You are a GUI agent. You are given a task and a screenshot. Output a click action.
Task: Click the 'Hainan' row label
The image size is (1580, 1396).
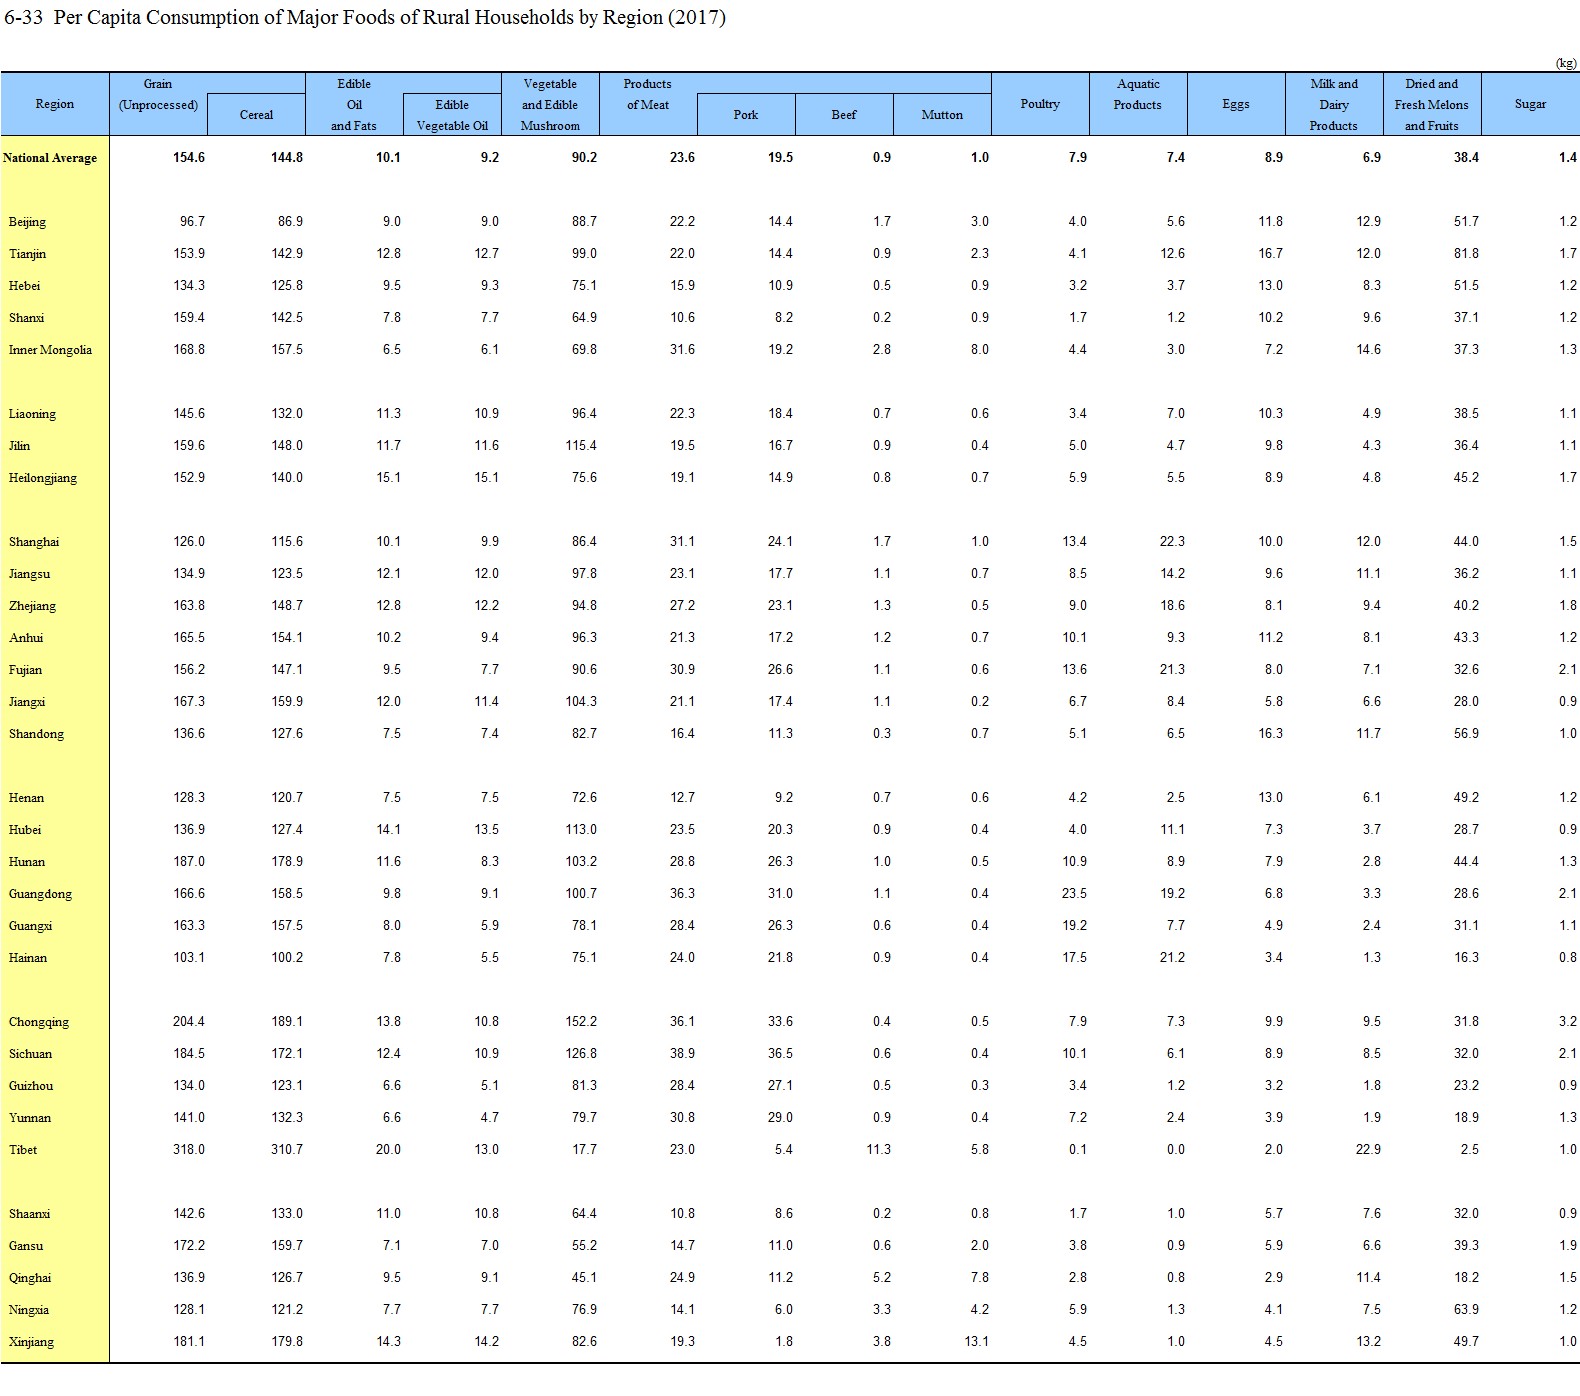28,958
